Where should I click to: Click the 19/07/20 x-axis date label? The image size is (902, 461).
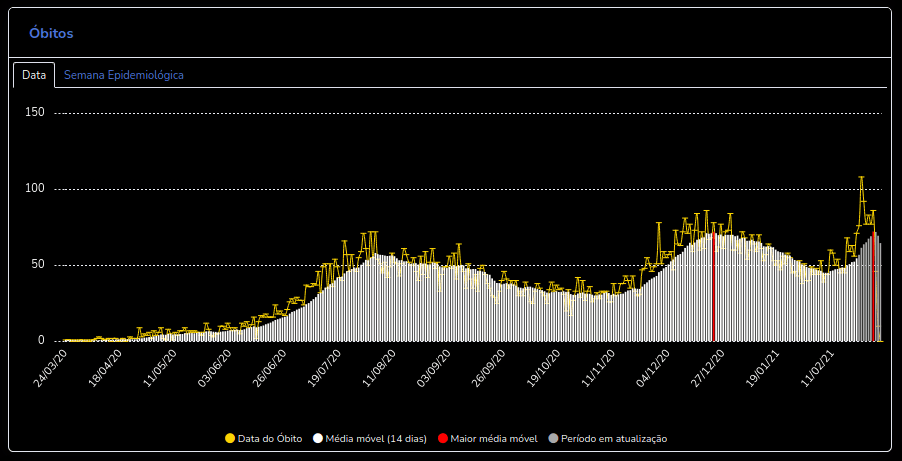coord(323,368)
